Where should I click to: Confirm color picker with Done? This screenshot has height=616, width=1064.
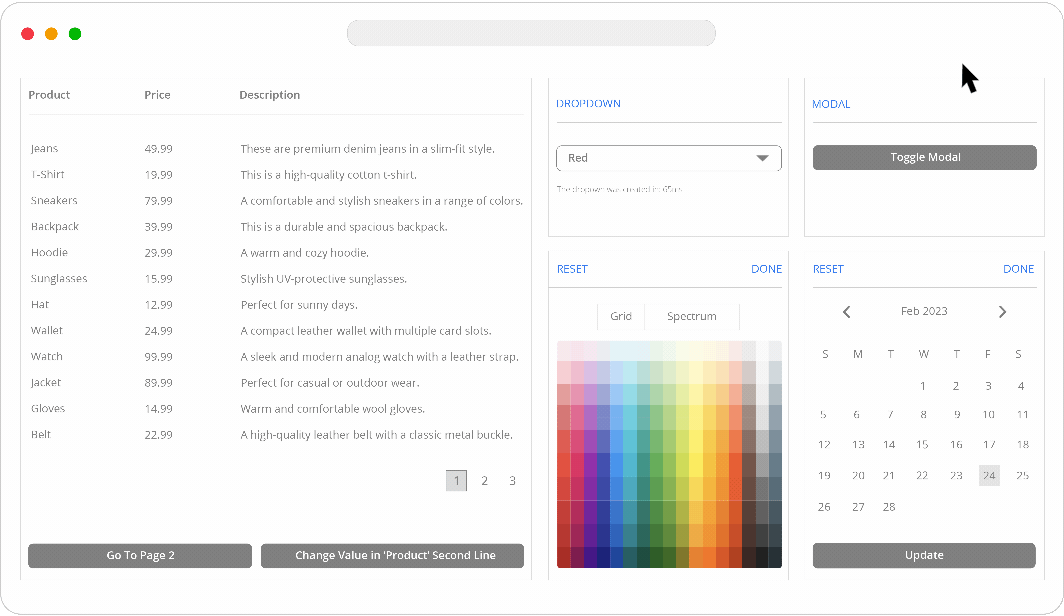(x=766, y=269)
